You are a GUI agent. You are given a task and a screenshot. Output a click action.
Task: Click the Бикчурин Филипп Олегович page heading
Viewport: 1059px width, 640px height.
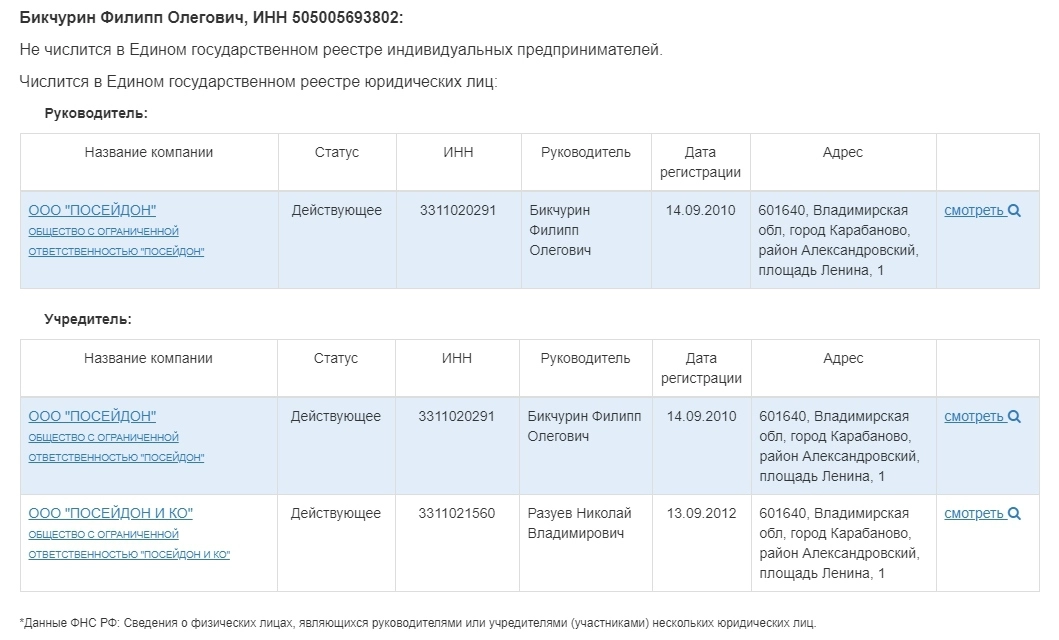pos(212,19)
